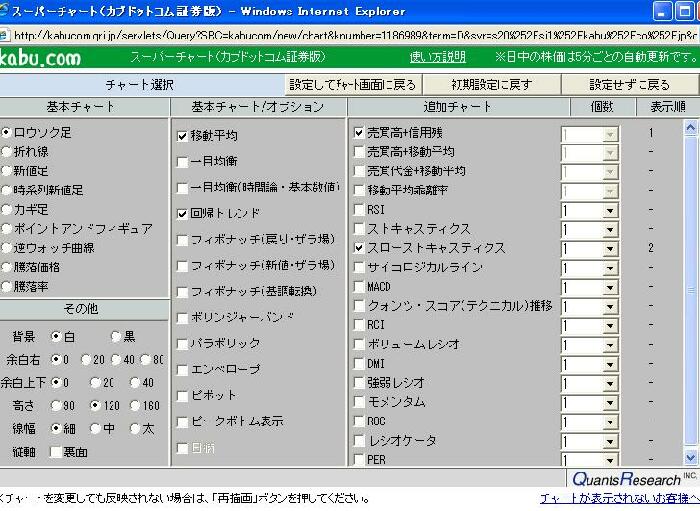Click scroll-down arrow of chart list
The image size is (700, 511).
(691, 457)
